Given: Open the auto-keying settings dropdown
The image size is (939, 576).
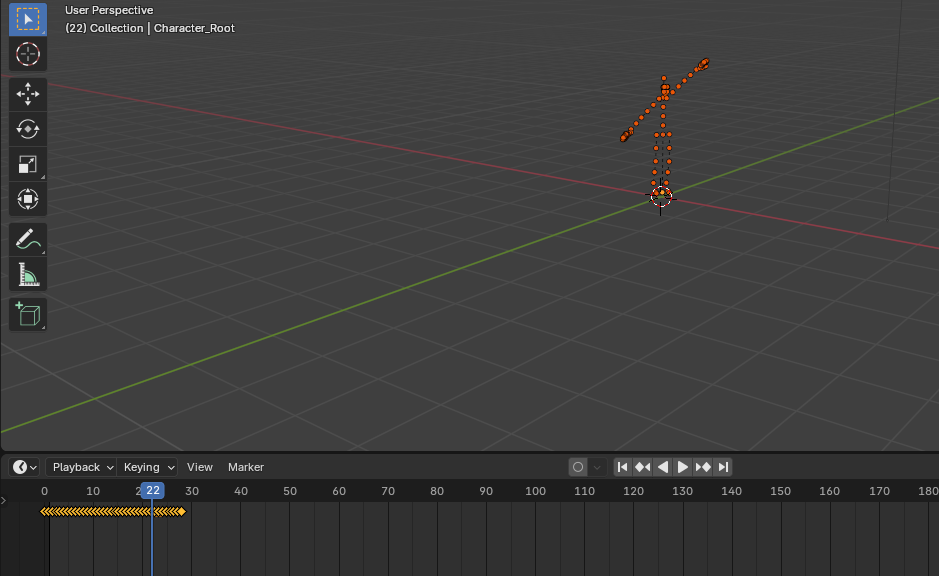Looking at the screenshot, I should [x=595, y=466].
